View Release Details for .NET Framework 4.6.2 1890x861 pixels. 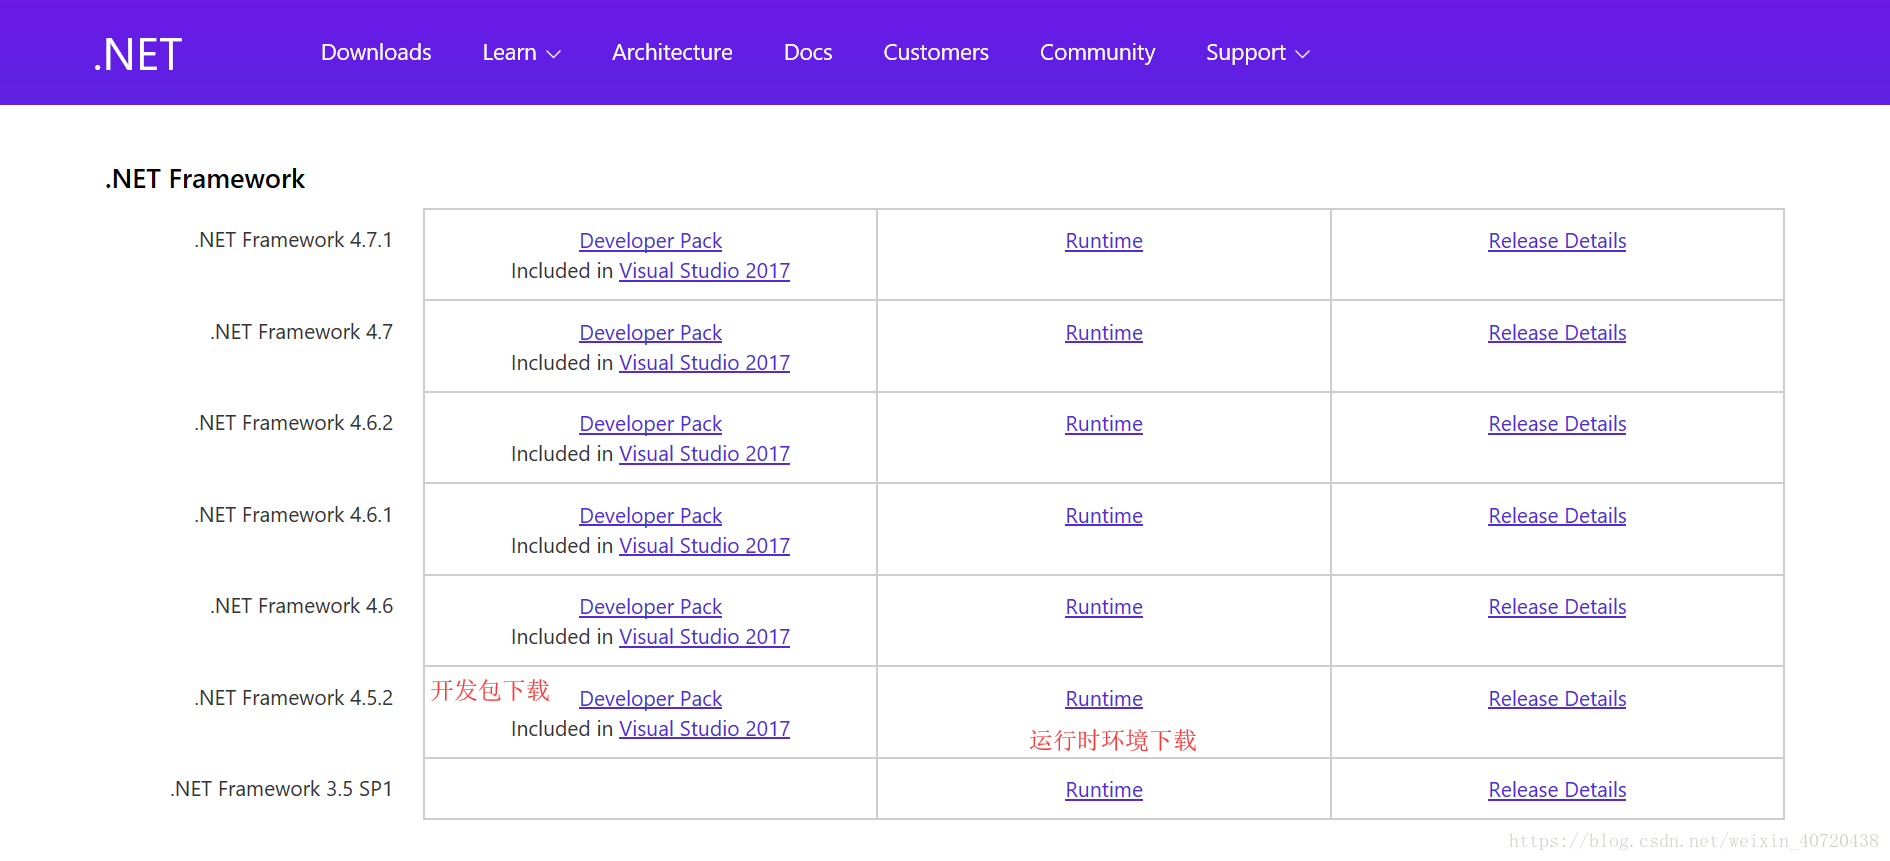1557,424
